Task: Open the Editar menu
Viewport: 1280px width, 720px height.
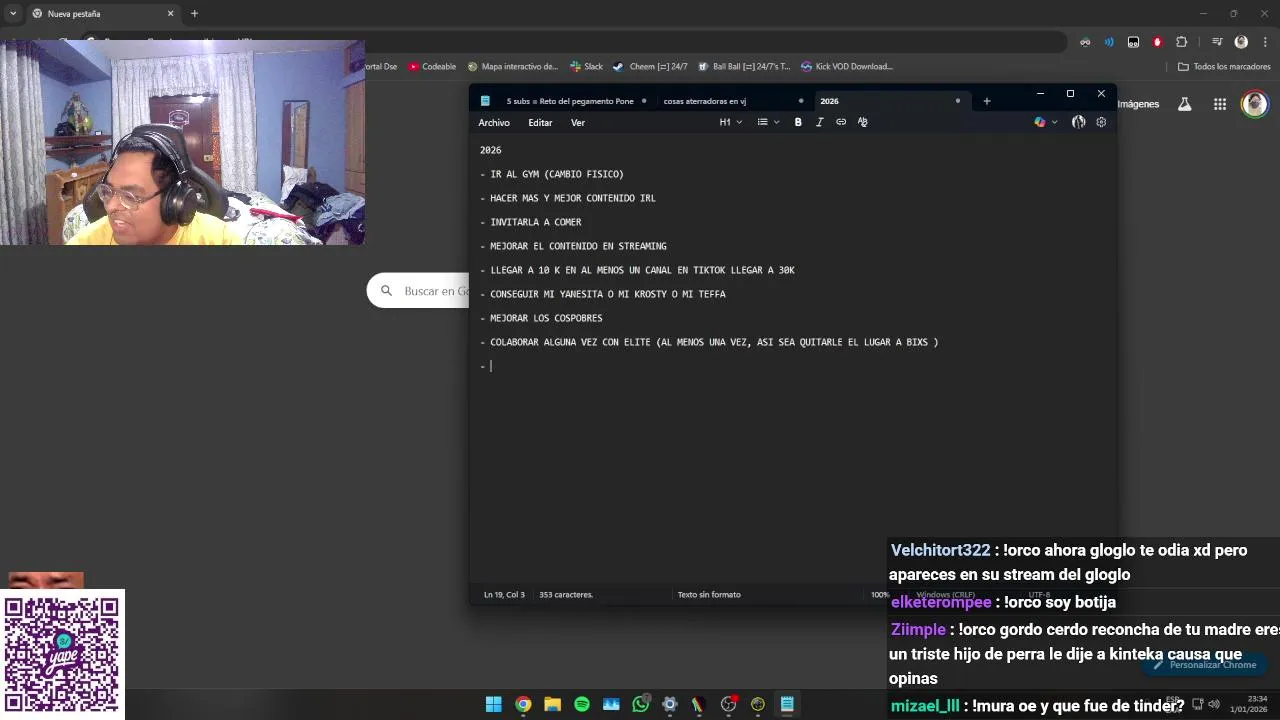Action: point(540,122)
